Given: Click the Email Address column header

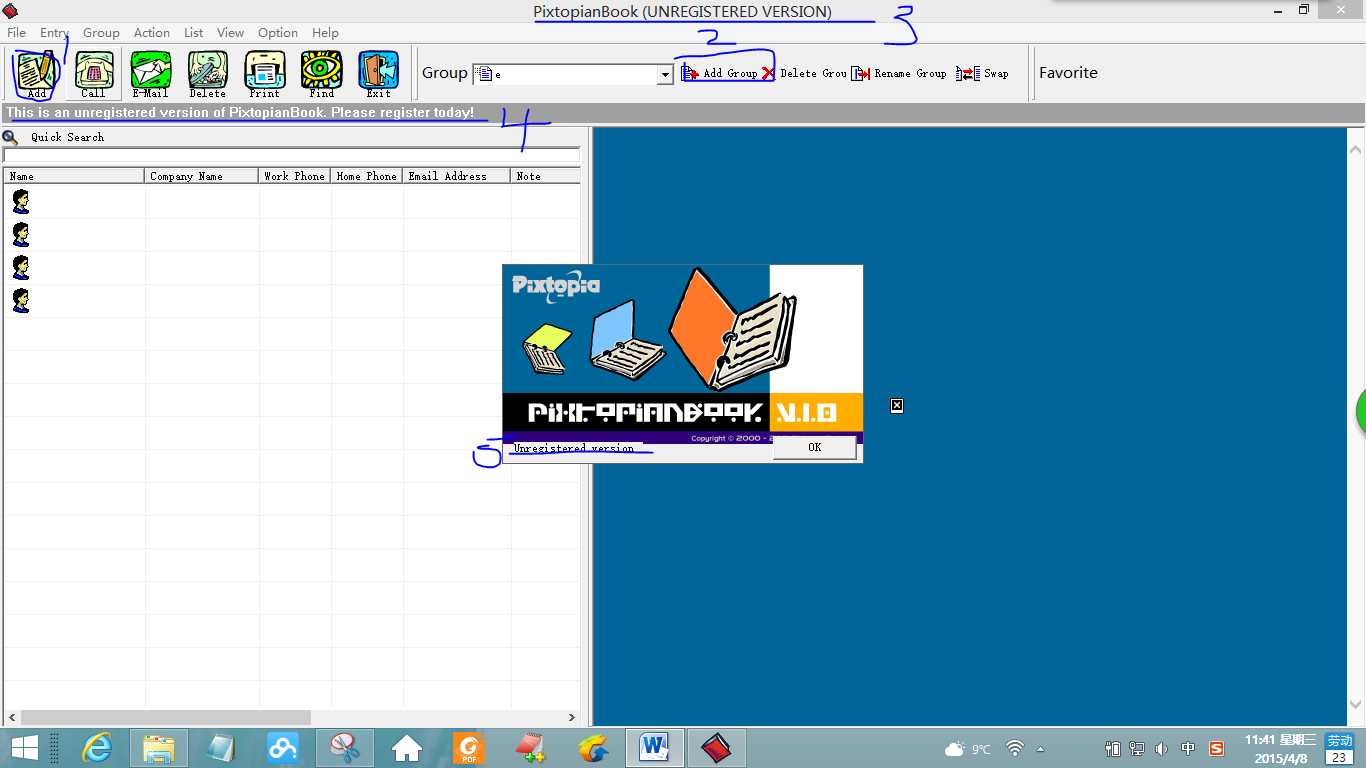Looking at the screenshot, I should (x=457, y=176).
